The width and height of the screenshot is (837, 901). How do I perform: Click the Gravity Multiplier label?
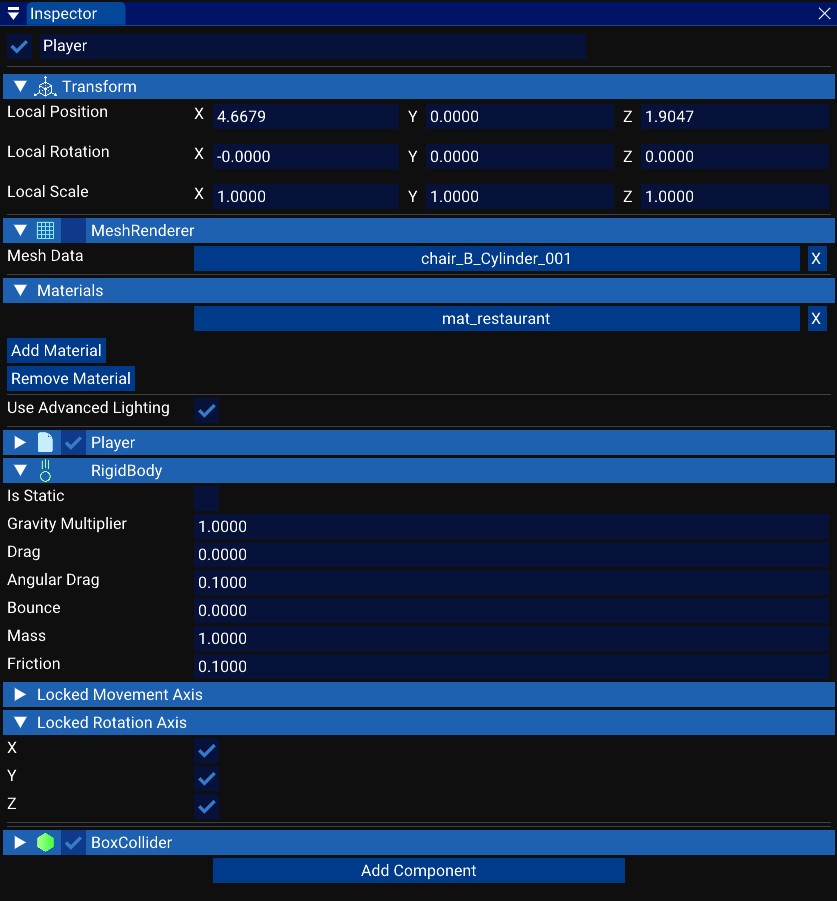pos(67,524)
